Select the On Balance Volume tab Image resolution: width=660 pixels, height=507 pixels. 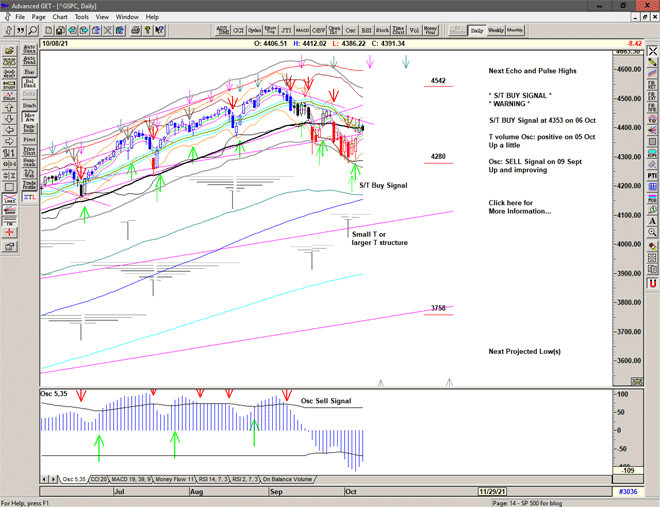(288, 479)
